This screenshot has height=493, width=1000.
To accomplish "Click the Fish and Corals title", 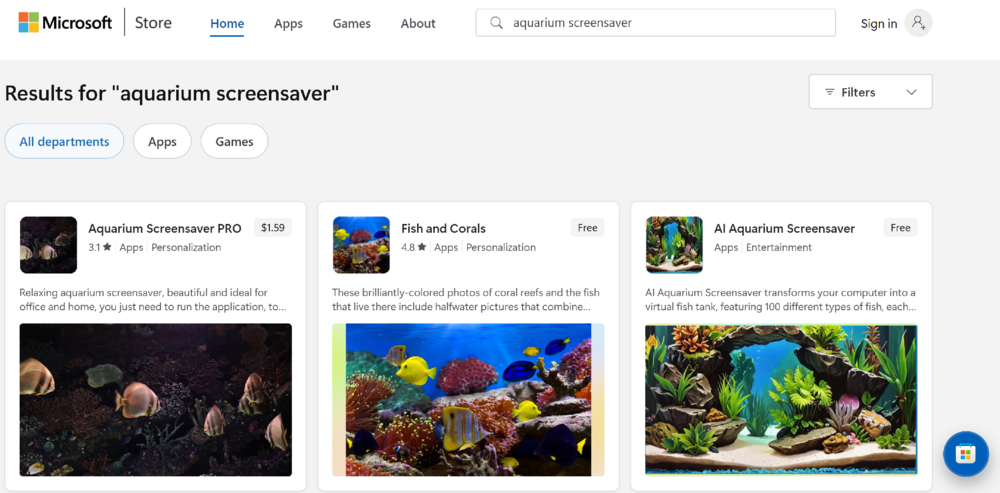I will click(443, 228).
